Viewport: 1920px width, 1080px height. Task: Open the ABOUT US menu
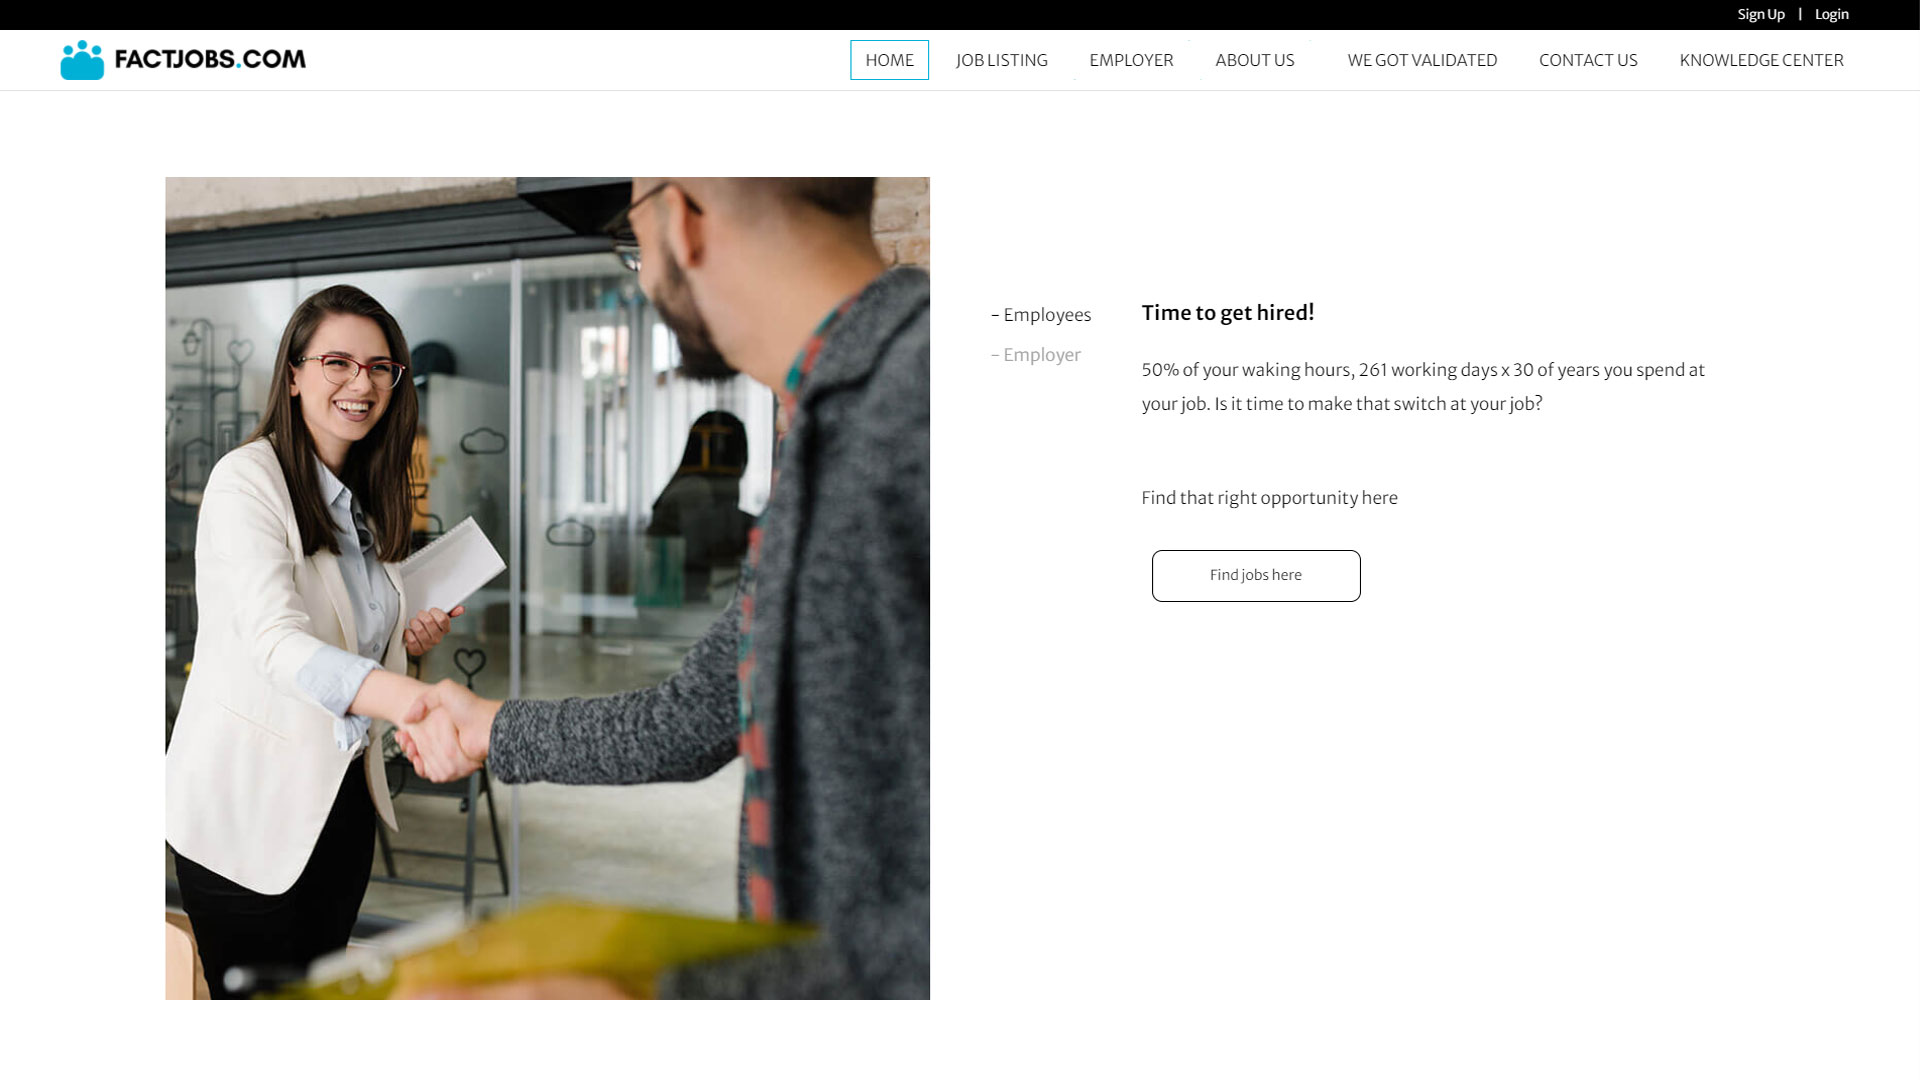[1255, 60]
